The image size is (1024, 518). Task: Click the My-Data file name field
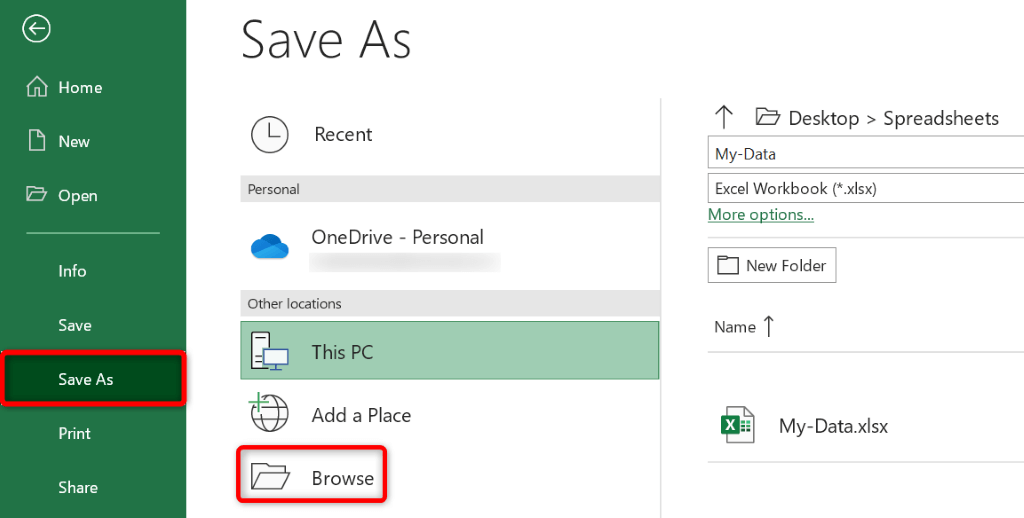click(865, 154)
